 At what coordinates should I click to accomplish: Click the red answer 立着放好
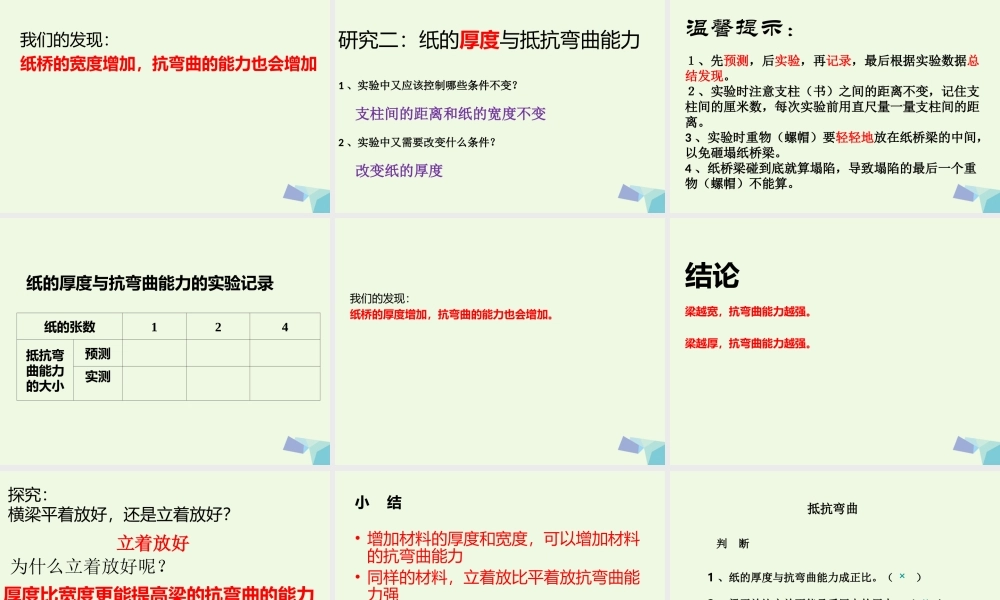(153, 543)
